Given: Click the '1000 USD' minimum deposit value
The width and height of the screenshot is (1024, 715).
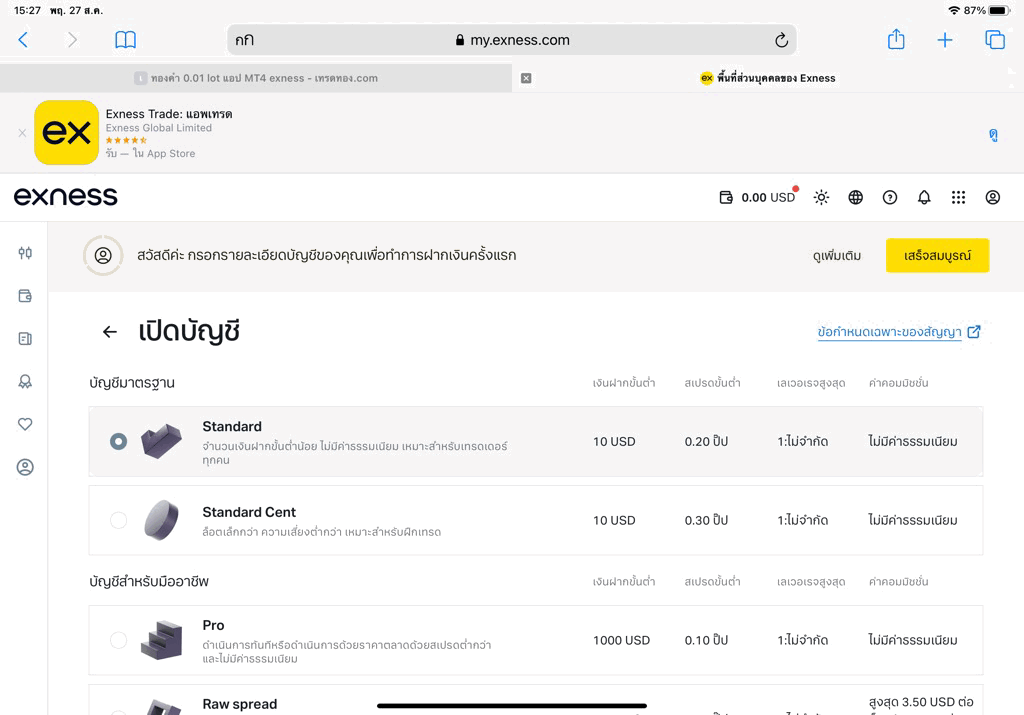Looking at the screenshot, I should (x=621, y=640).
